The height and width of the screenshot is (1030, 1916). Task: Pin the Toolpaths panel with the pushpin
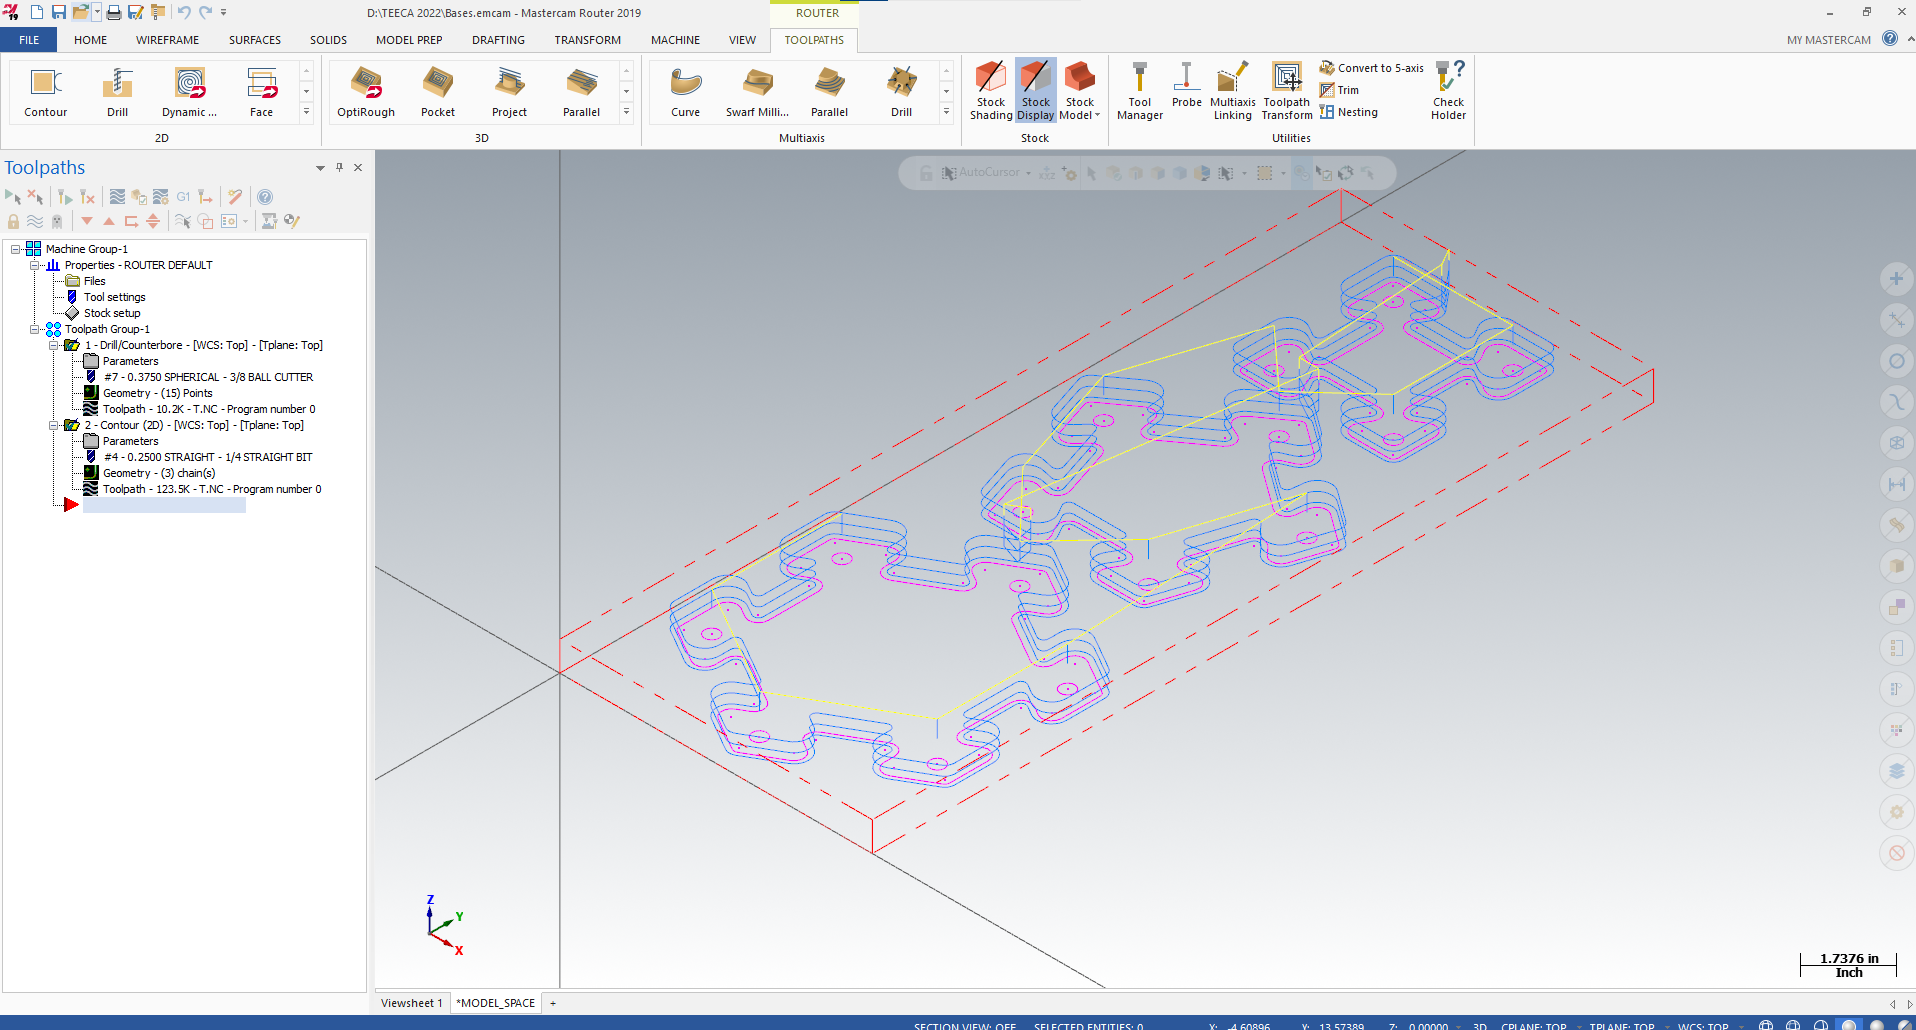(339, 167)
